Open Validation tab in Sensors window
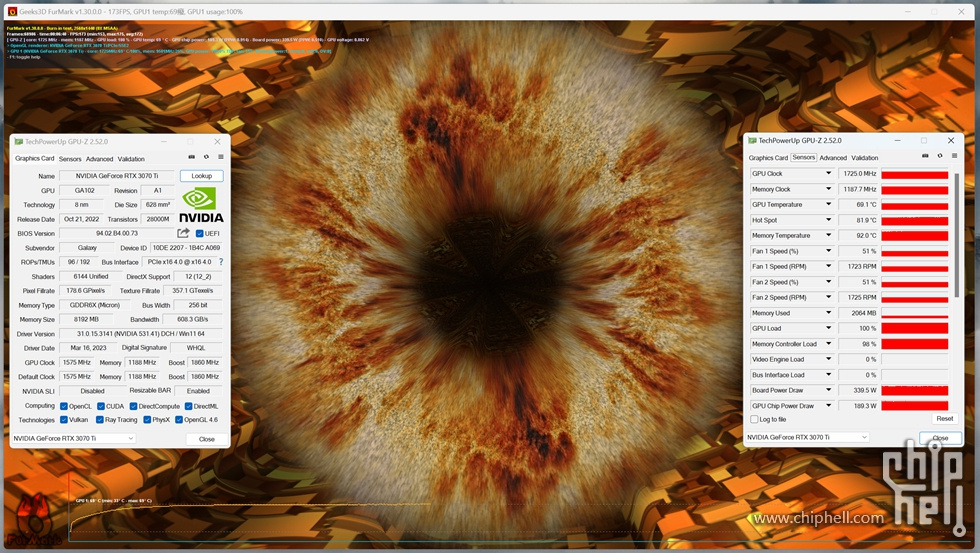The height and width of the screenshot is (553, 980). tap(865, 157)
